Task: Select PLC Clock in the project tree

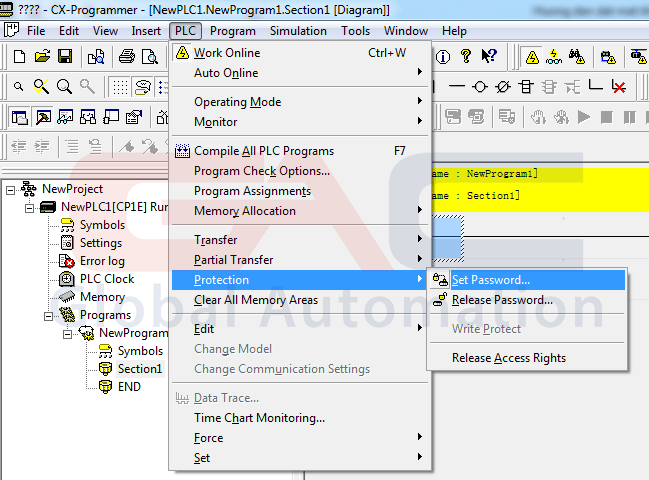Action: (107, 279)
